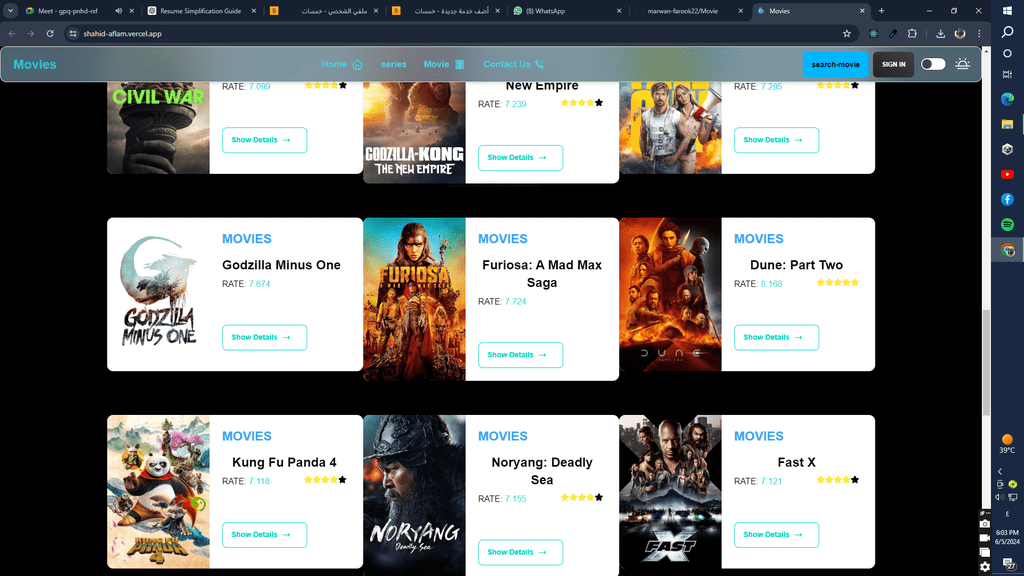Open the Windows Start button
The width and height of the screenshot is (1024, 576).
coord(1008,11)
